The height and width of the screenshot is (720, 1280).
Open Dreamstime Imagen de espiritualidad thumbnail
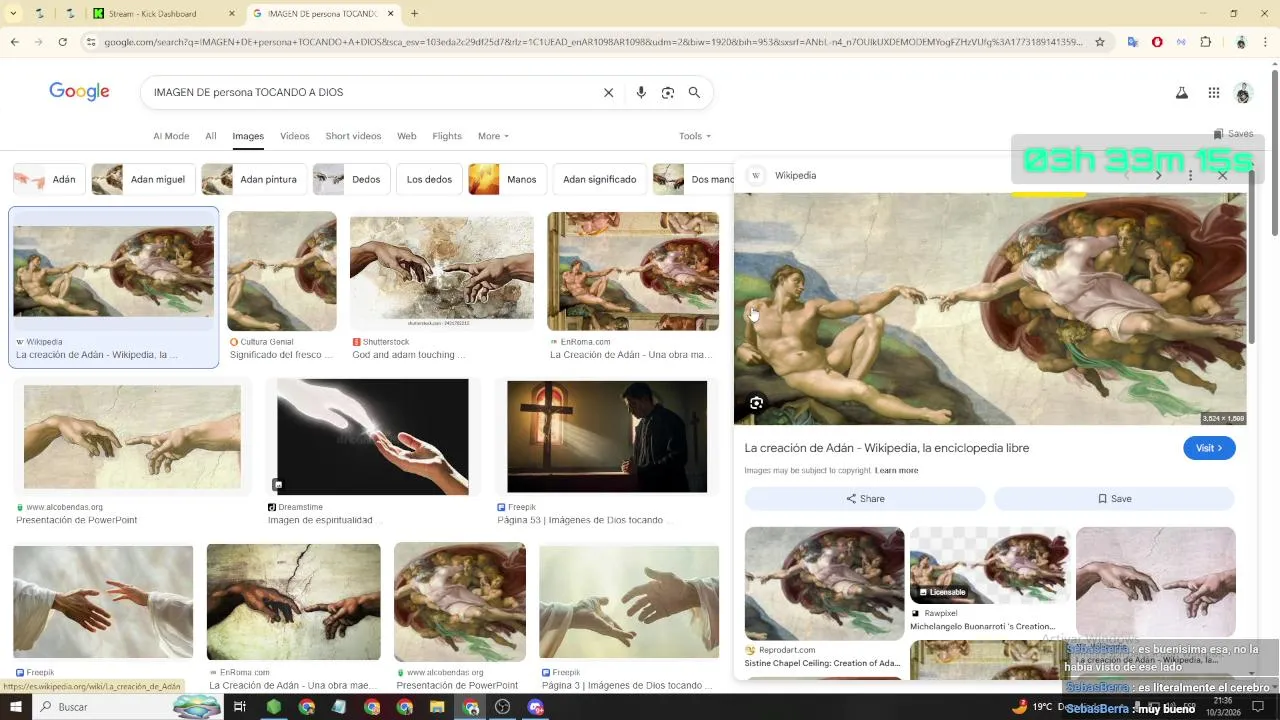coord(372,437)
